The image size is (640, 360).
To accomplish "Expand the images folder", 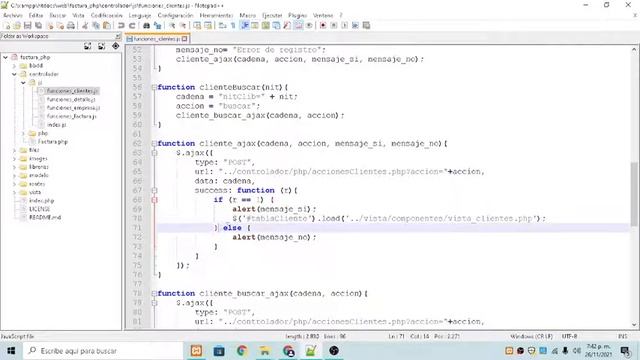I will [14, 159].
